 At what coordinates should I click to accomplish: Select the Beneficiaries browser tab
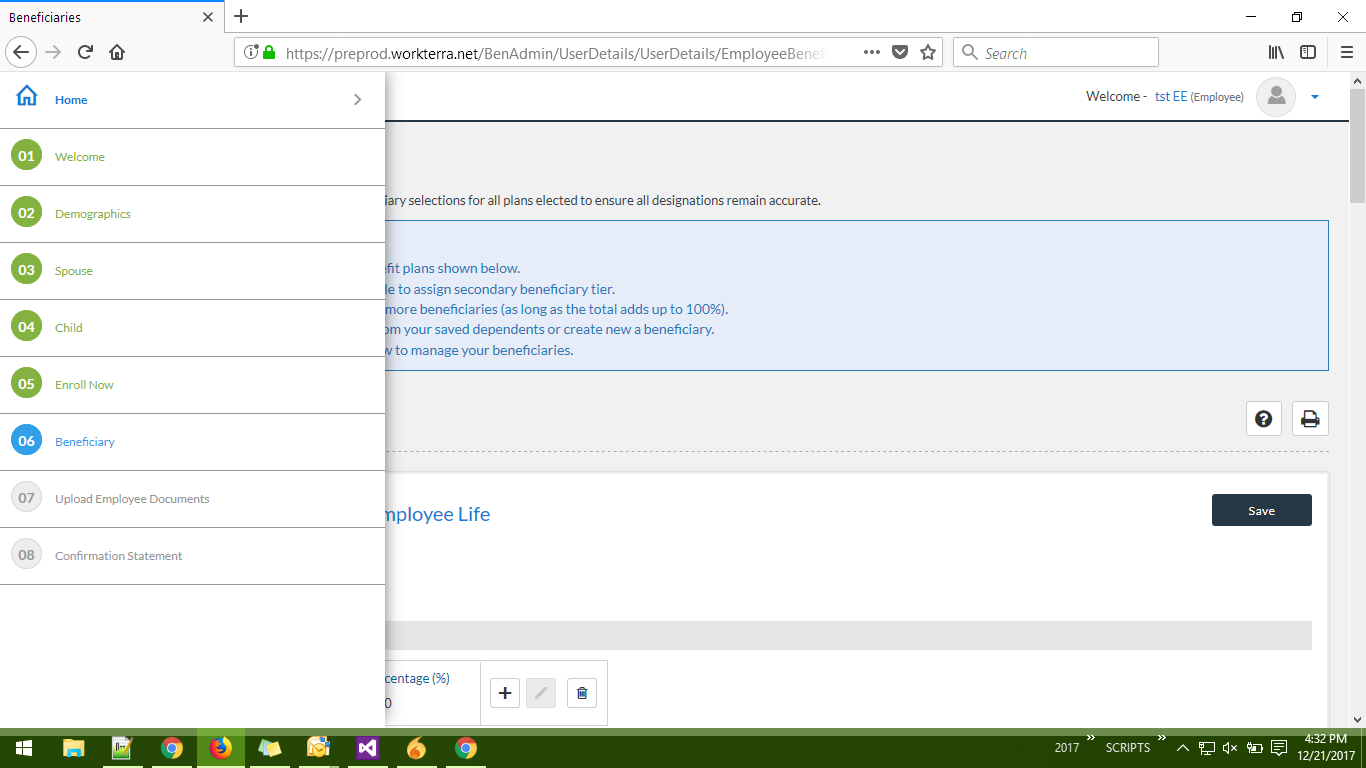[x=112, y=17]
